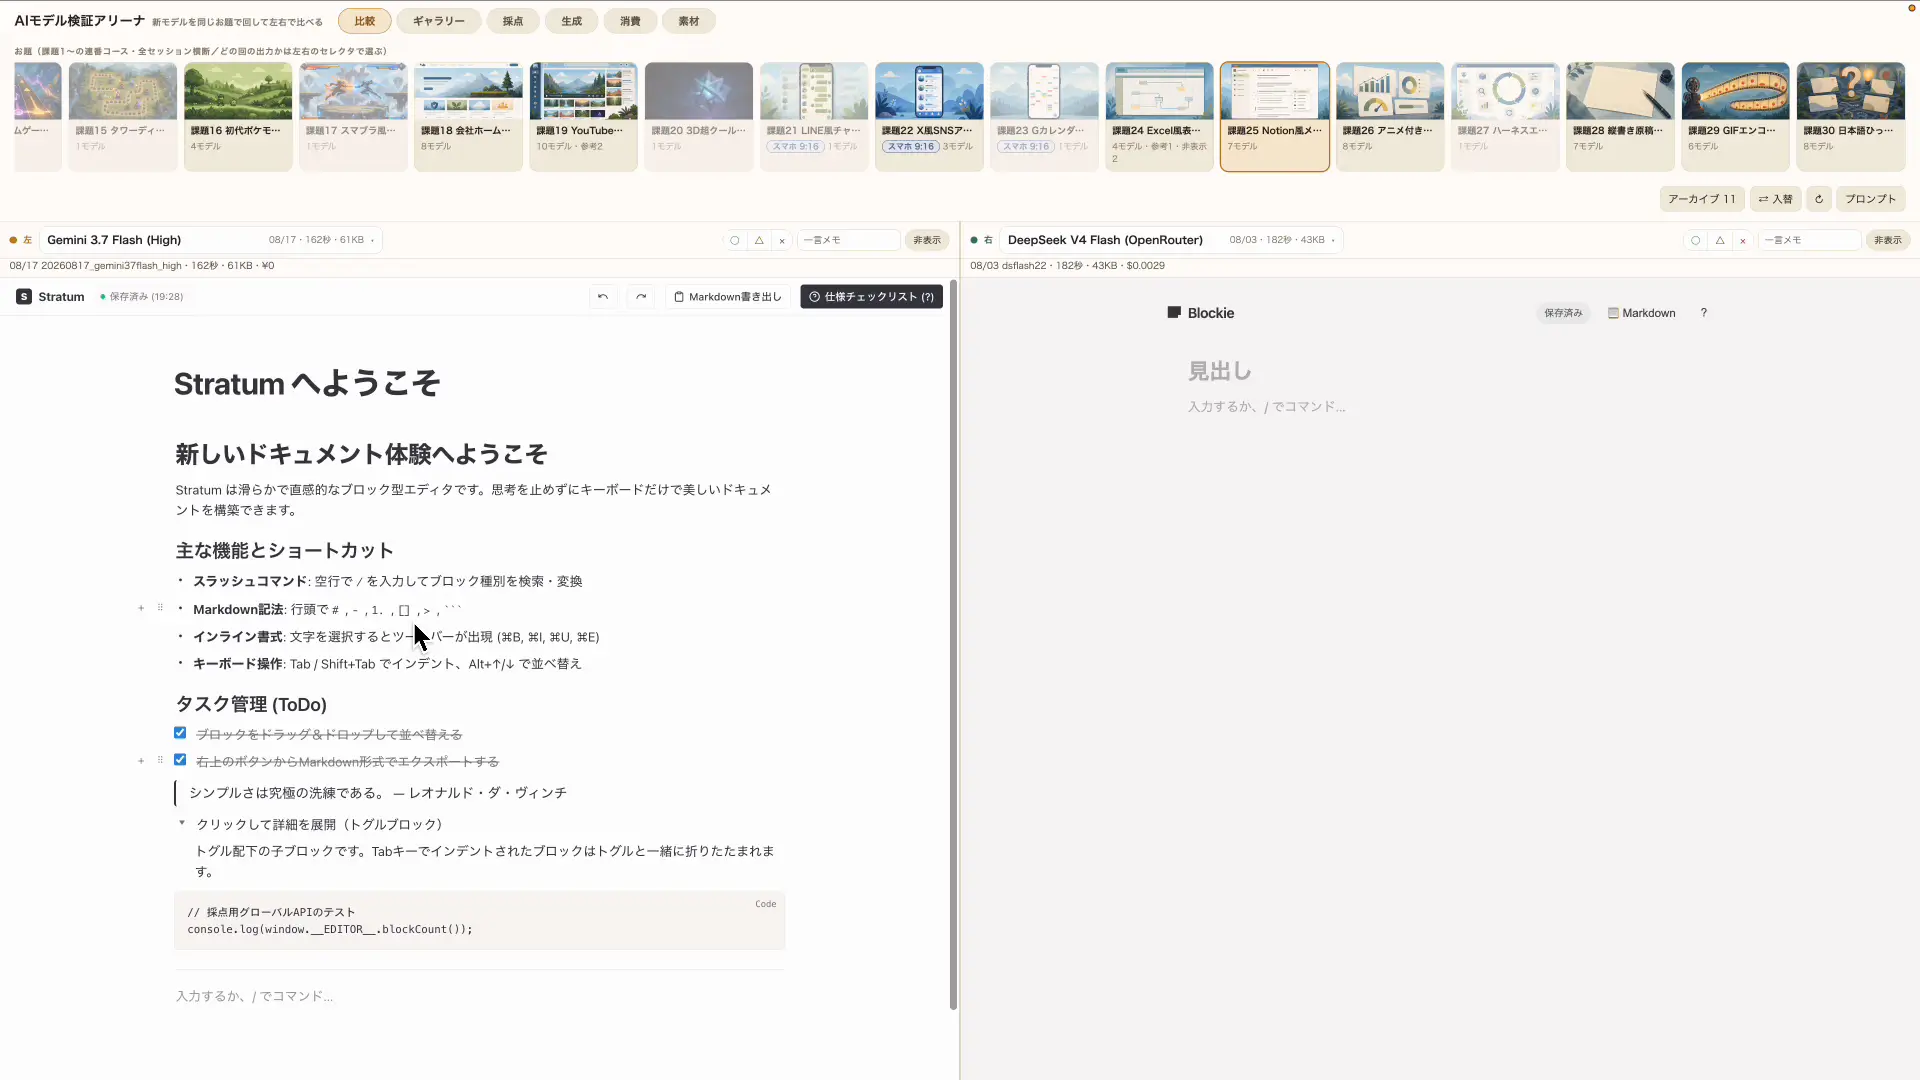Select 課題16 初代ポケモ thumbnail card
Screen dimensions: 1920x1080
[x=238, y=116]
